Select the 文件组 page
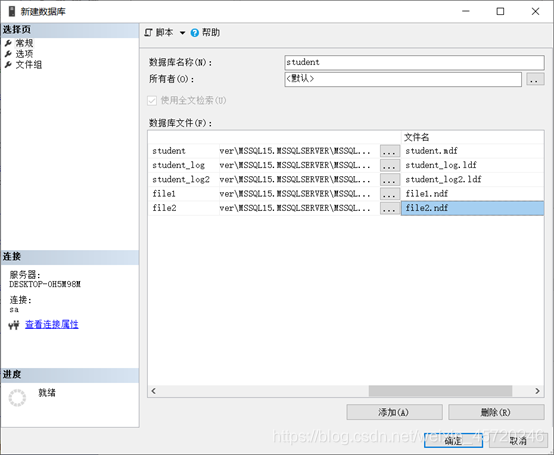 click(x=29, y=65)
